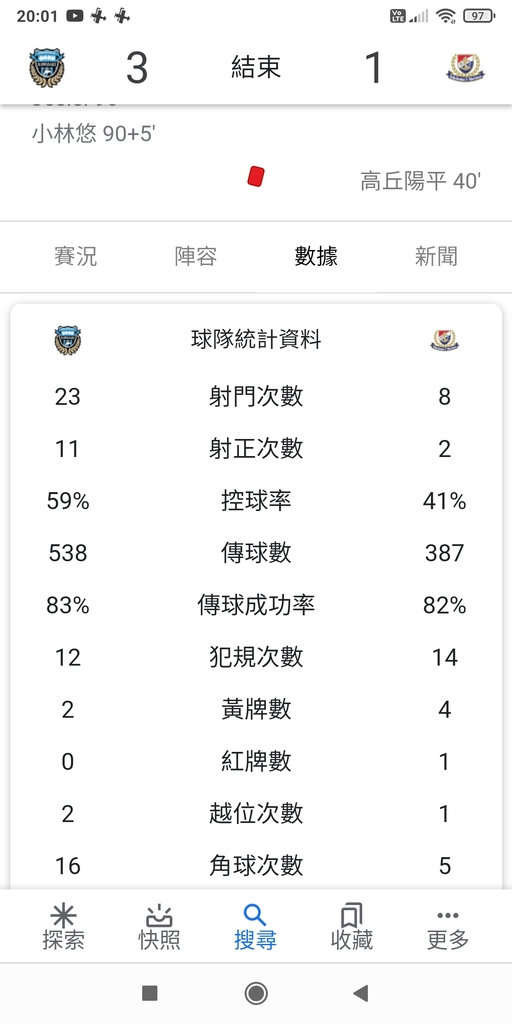Tap the red card icon at 40'
The image size is (512, 1024).
click(x=256, y=176)
